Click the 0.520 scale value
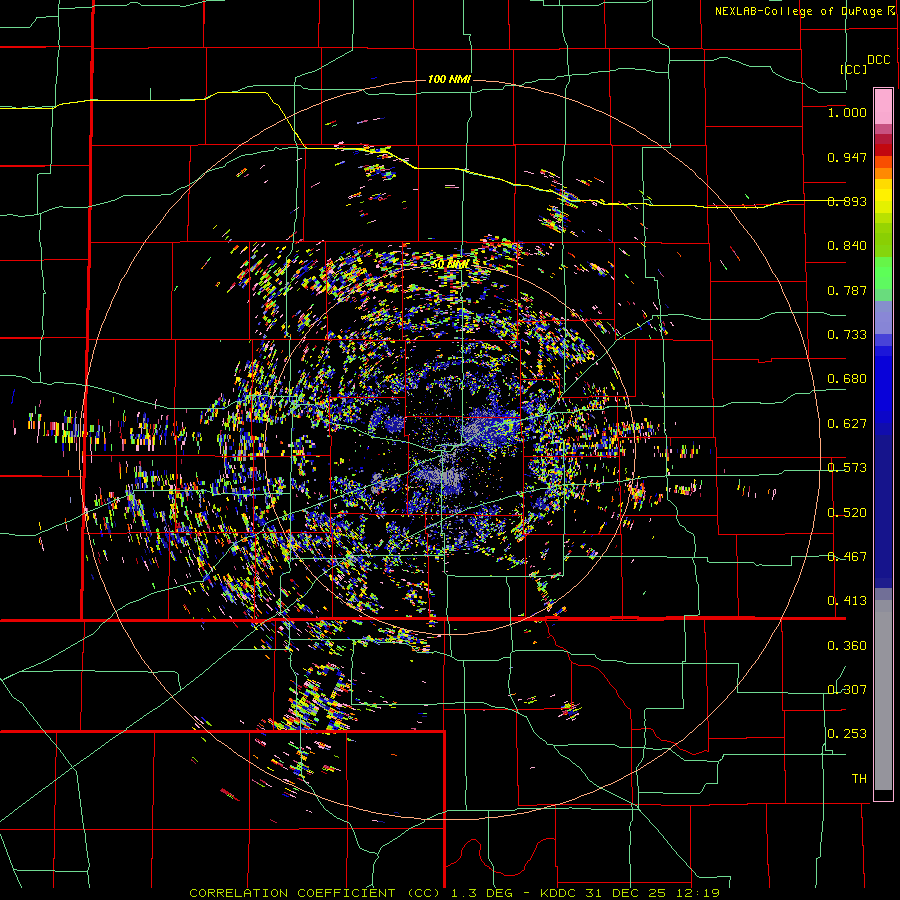Viewport: 900px width, 900px height. tap(847, 513)
